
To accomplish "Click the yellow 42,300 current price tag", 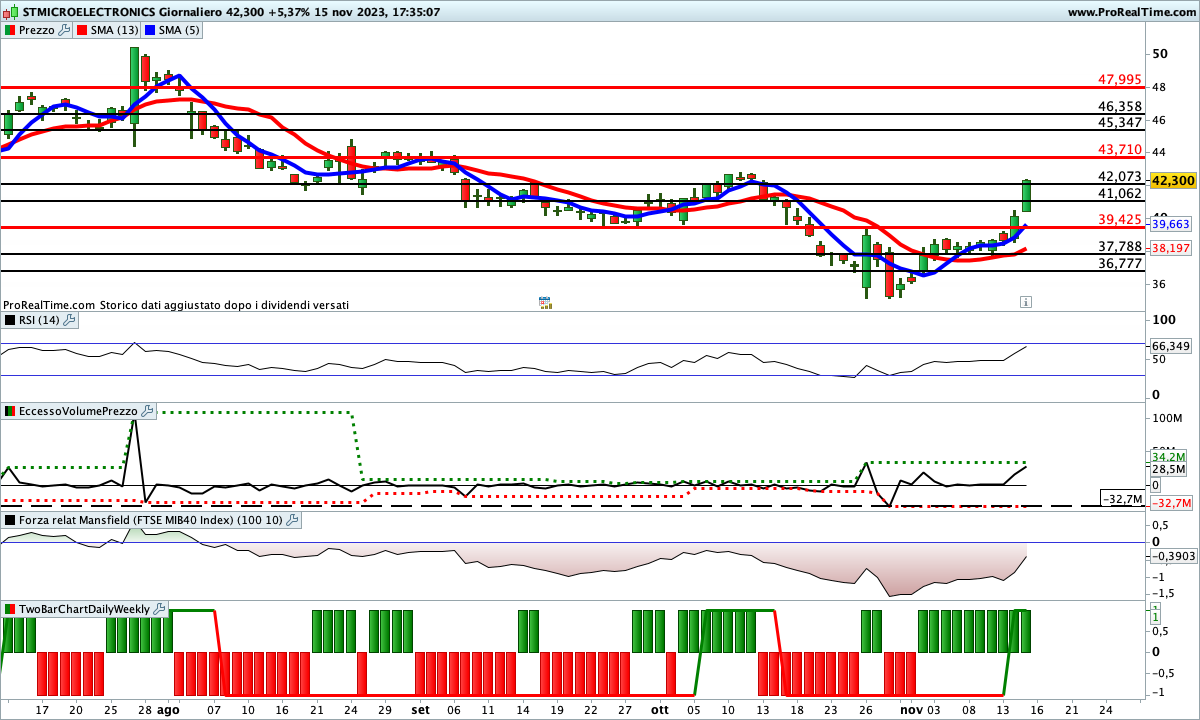I will click(x=1174, y=181).
